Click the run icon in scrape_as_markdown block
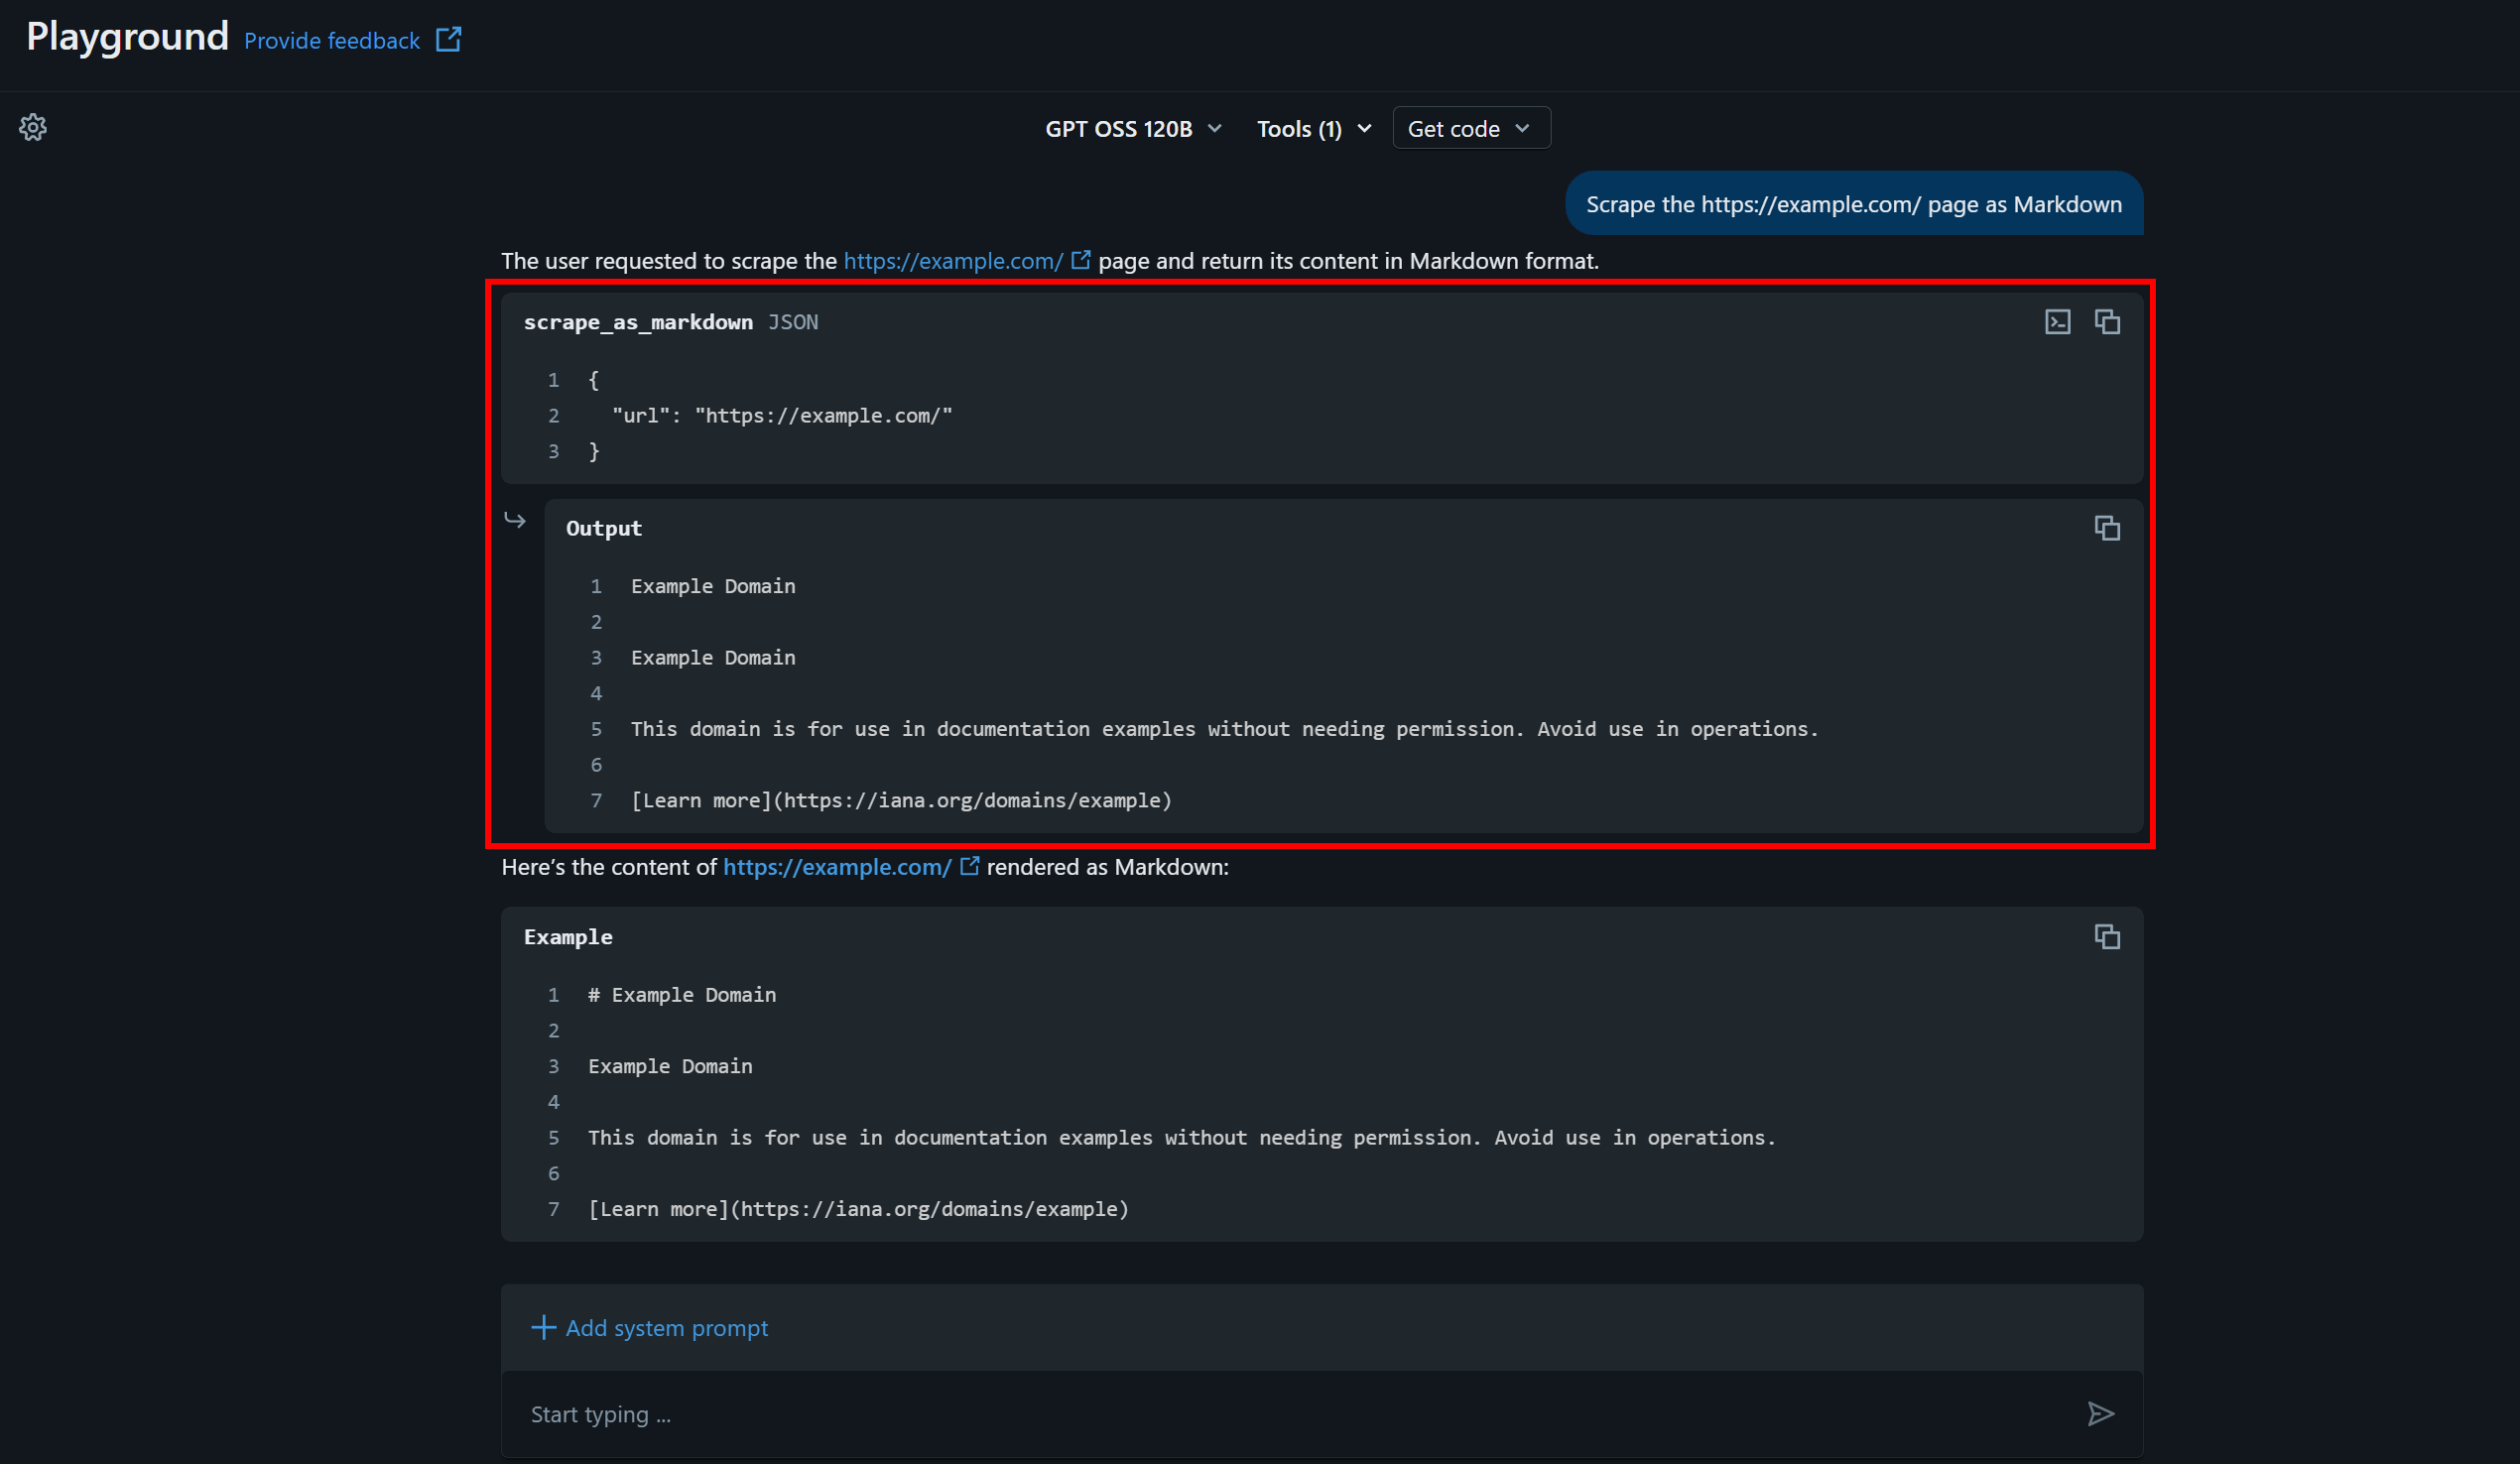Image resolution: width=2520 pixels, height=1464 pixels. point(2057,322)
